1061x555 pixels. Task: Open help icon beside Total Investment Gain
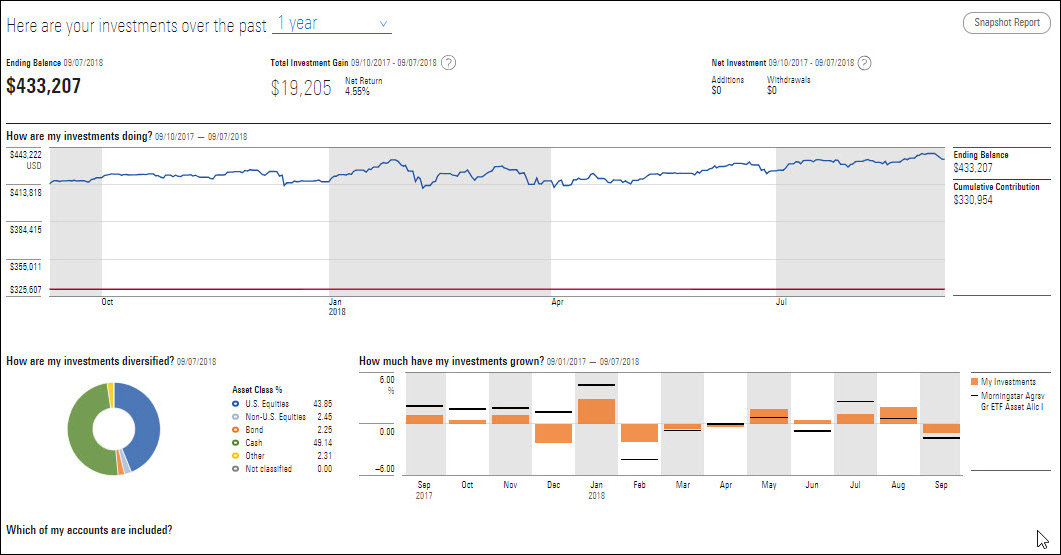click(449, 63)
